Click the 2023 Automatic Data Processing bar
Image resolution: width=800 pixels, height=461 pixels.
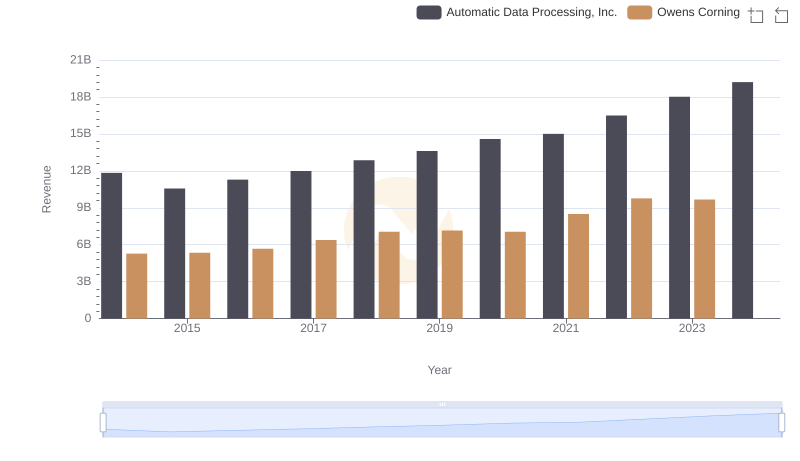(x=679, y=208)
